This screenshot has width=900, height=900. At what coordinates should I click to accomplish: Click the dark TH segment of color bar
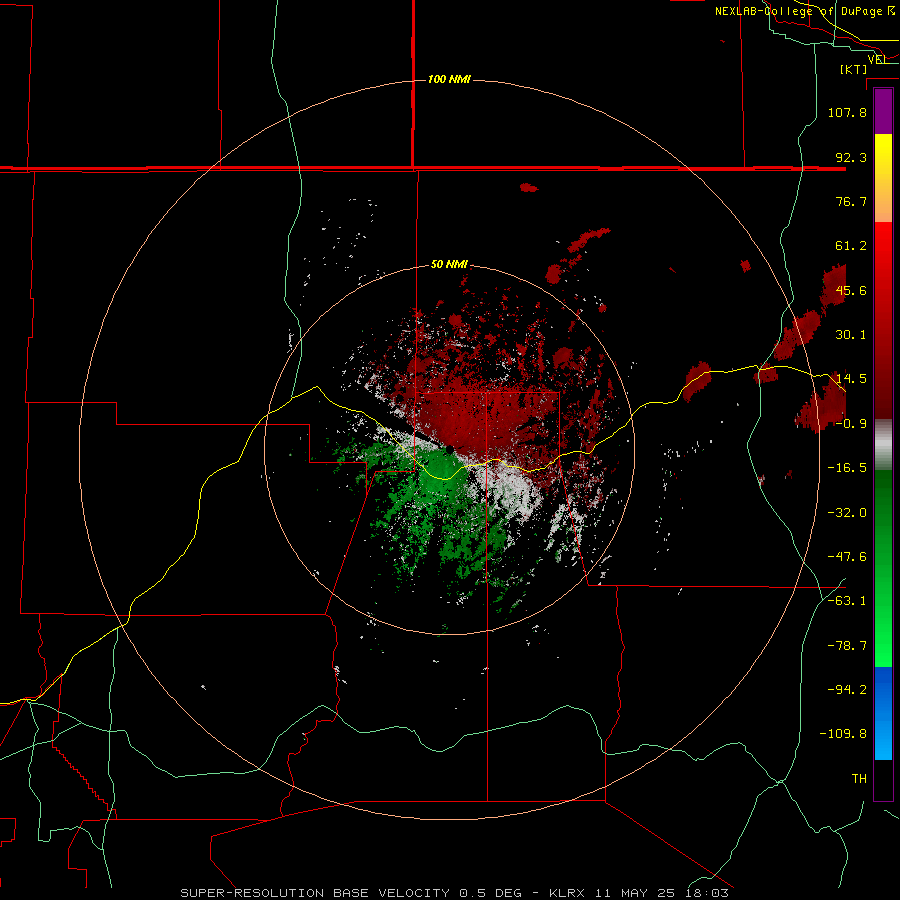click(x=883, y=779)
